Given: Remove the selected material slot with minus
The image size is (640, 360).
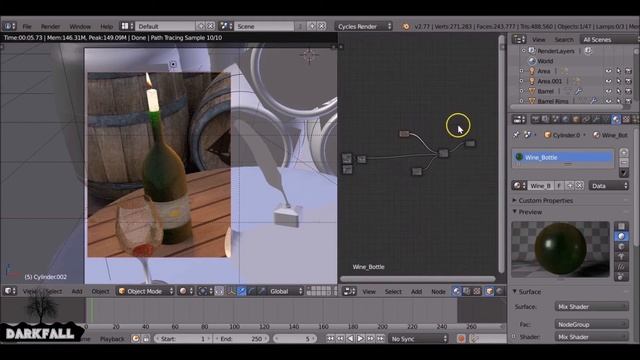Looking at the screenshot, I should pos(623,162).
